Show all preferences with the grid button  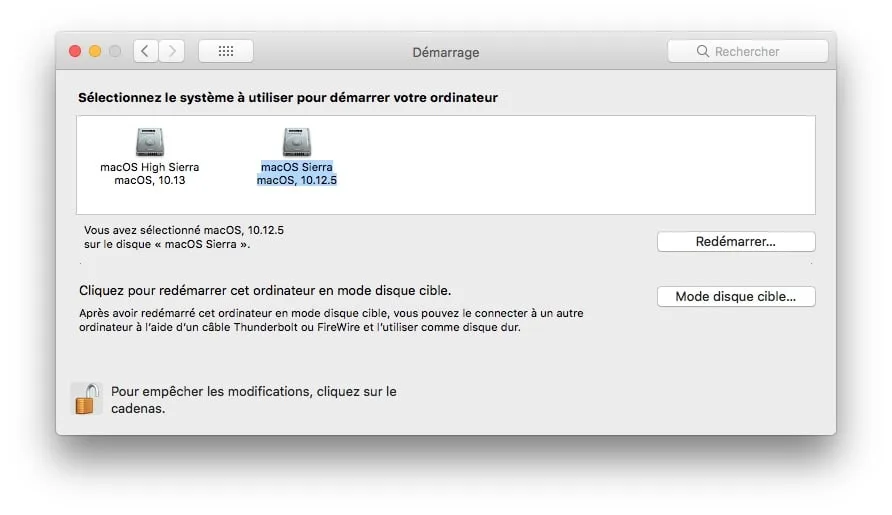coord(226,51)
